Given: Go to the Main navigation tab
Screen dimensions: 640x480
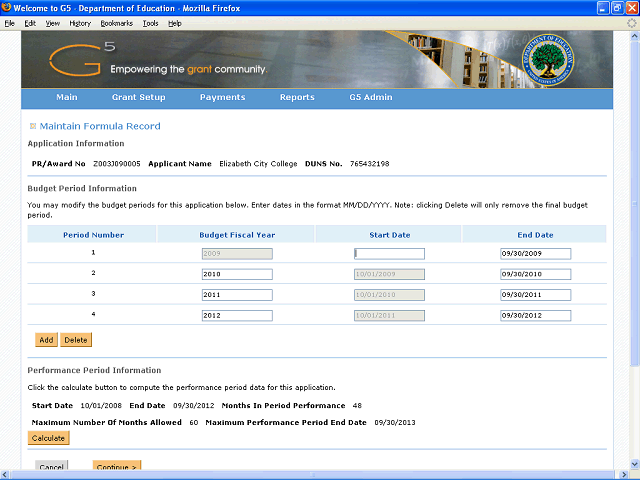Looking at the screenshot, I should click(x=67, y=97).
